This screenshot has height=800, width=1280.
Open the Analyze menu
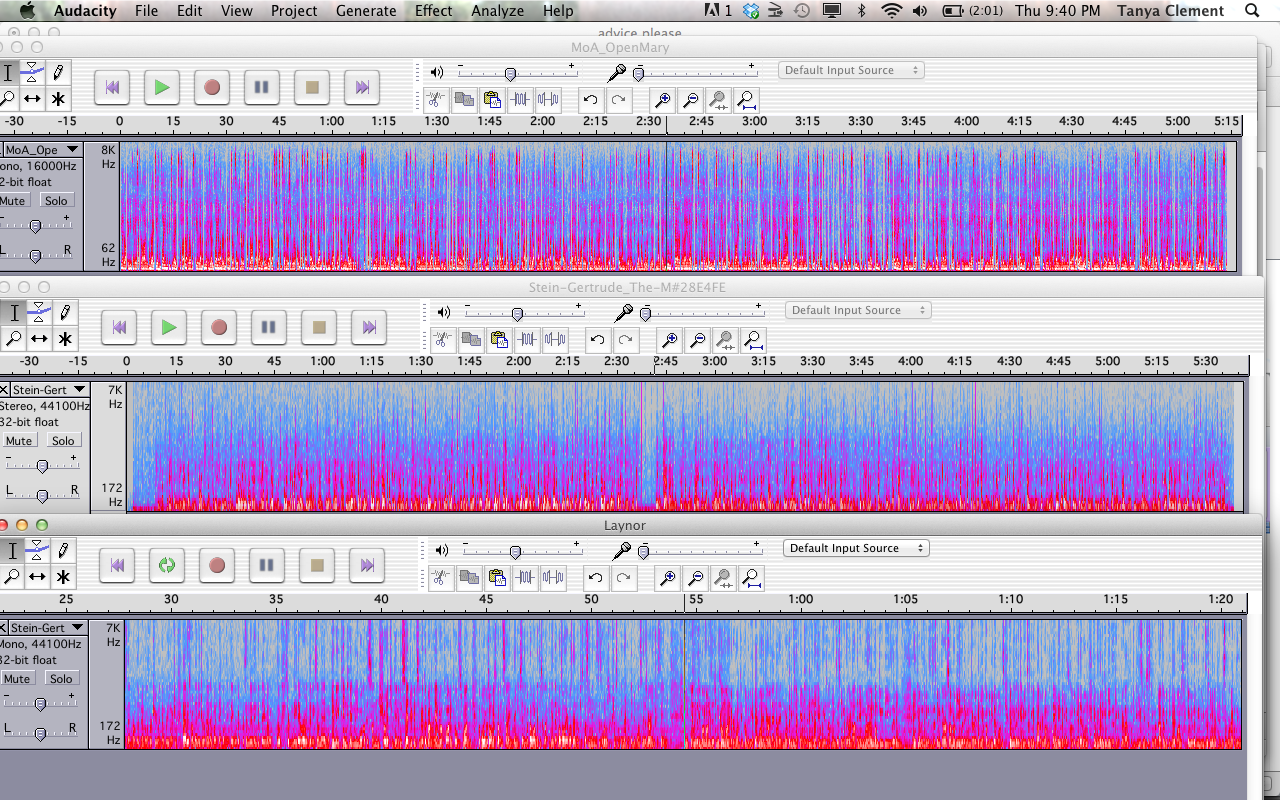[x=498, y=11]
